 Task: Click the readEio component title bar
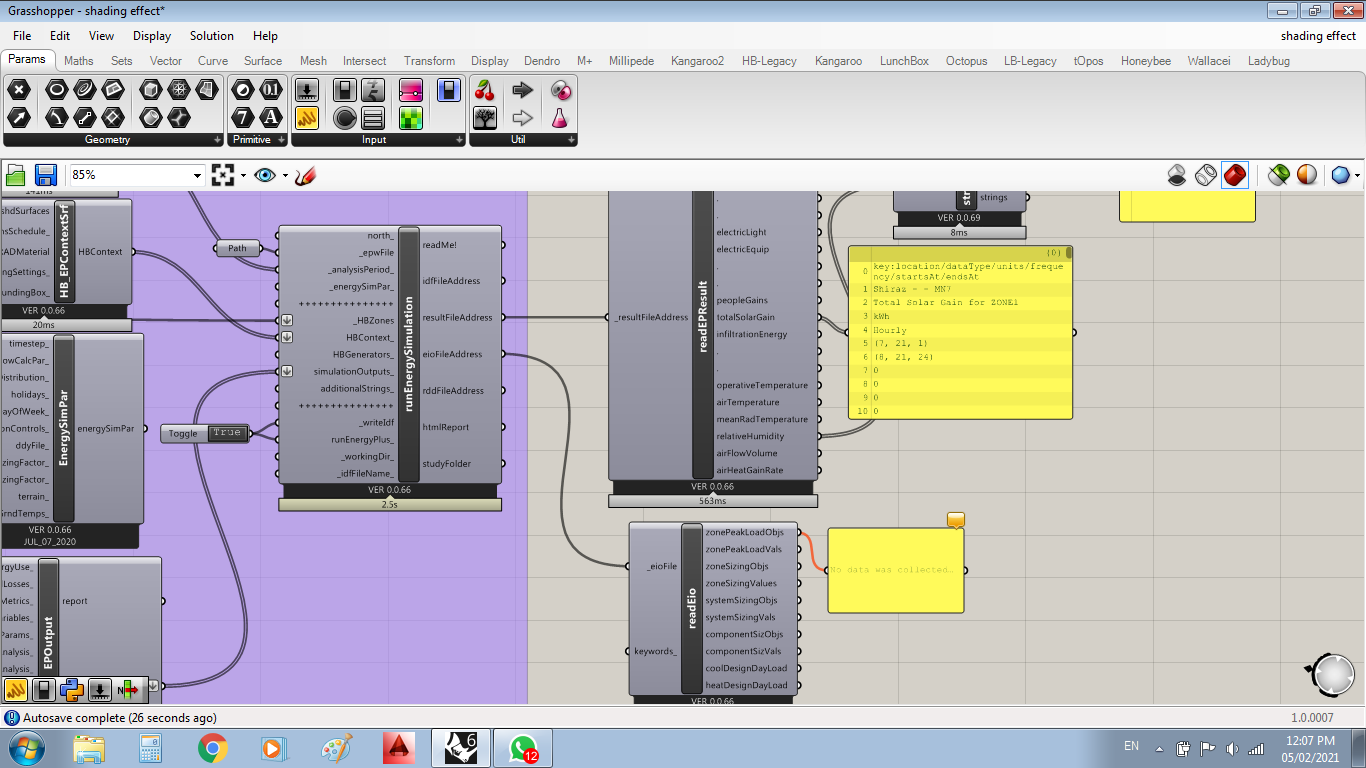[692, 608]
